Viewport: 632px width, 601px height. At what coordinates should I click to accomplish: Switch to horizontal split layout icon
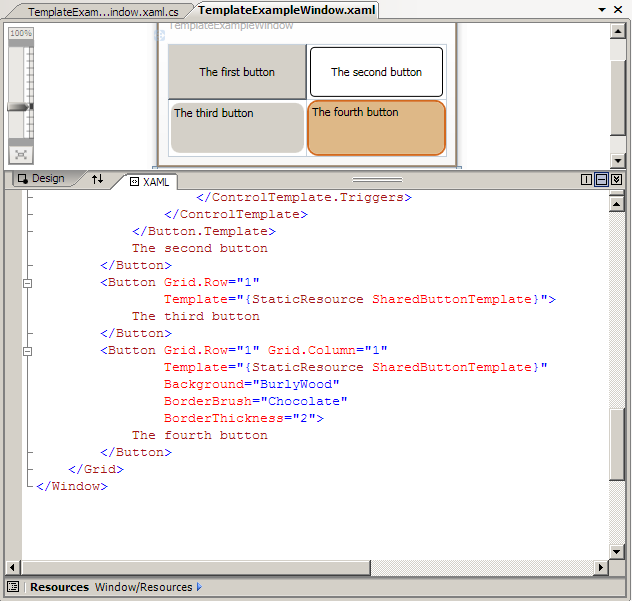click(x=601, y=179)
